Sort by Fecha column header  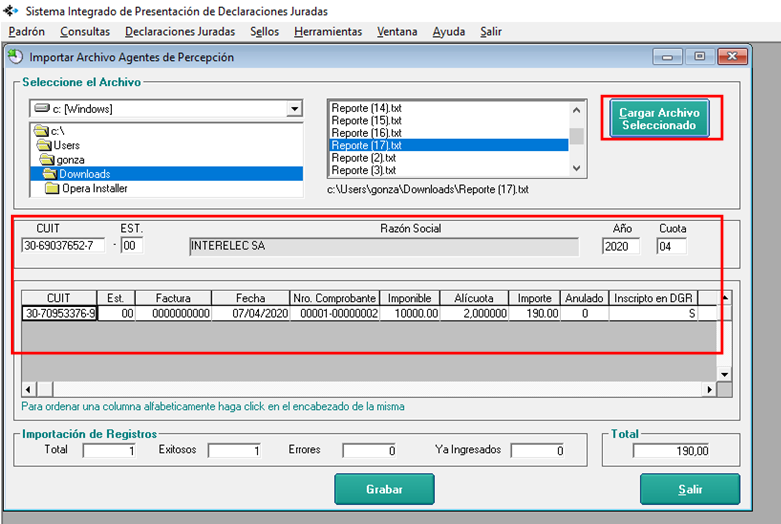(x=250, y=298)
